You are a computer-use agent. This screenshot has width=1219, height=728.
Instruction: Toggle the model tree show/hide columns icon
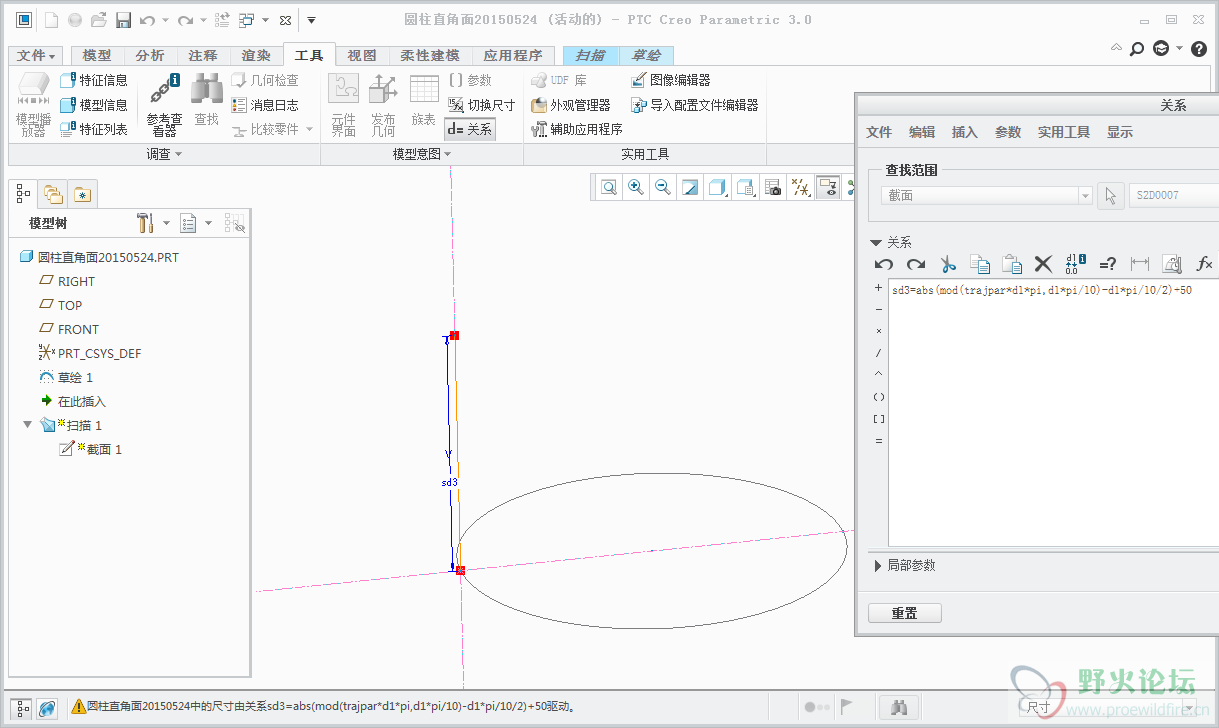[x=234, y=223]
